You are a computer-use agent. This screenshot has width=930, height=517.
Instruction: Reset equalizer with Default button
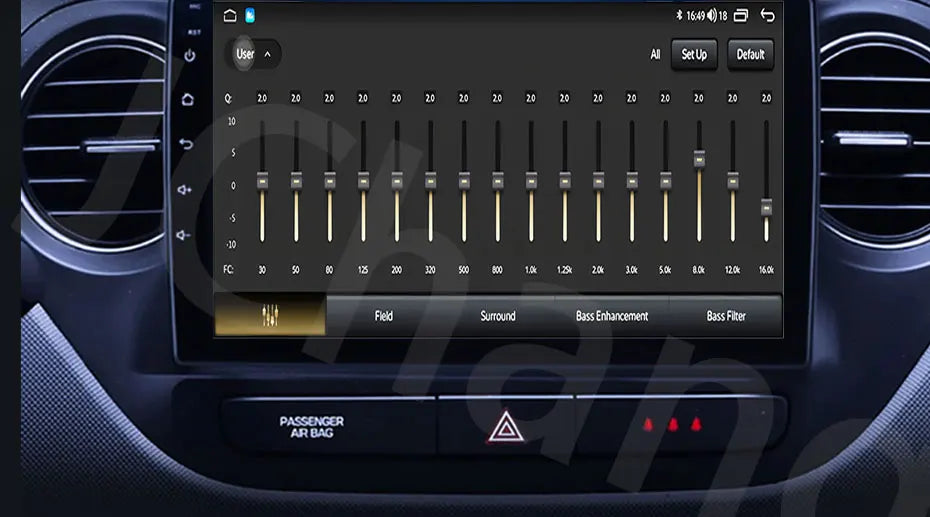750,55
